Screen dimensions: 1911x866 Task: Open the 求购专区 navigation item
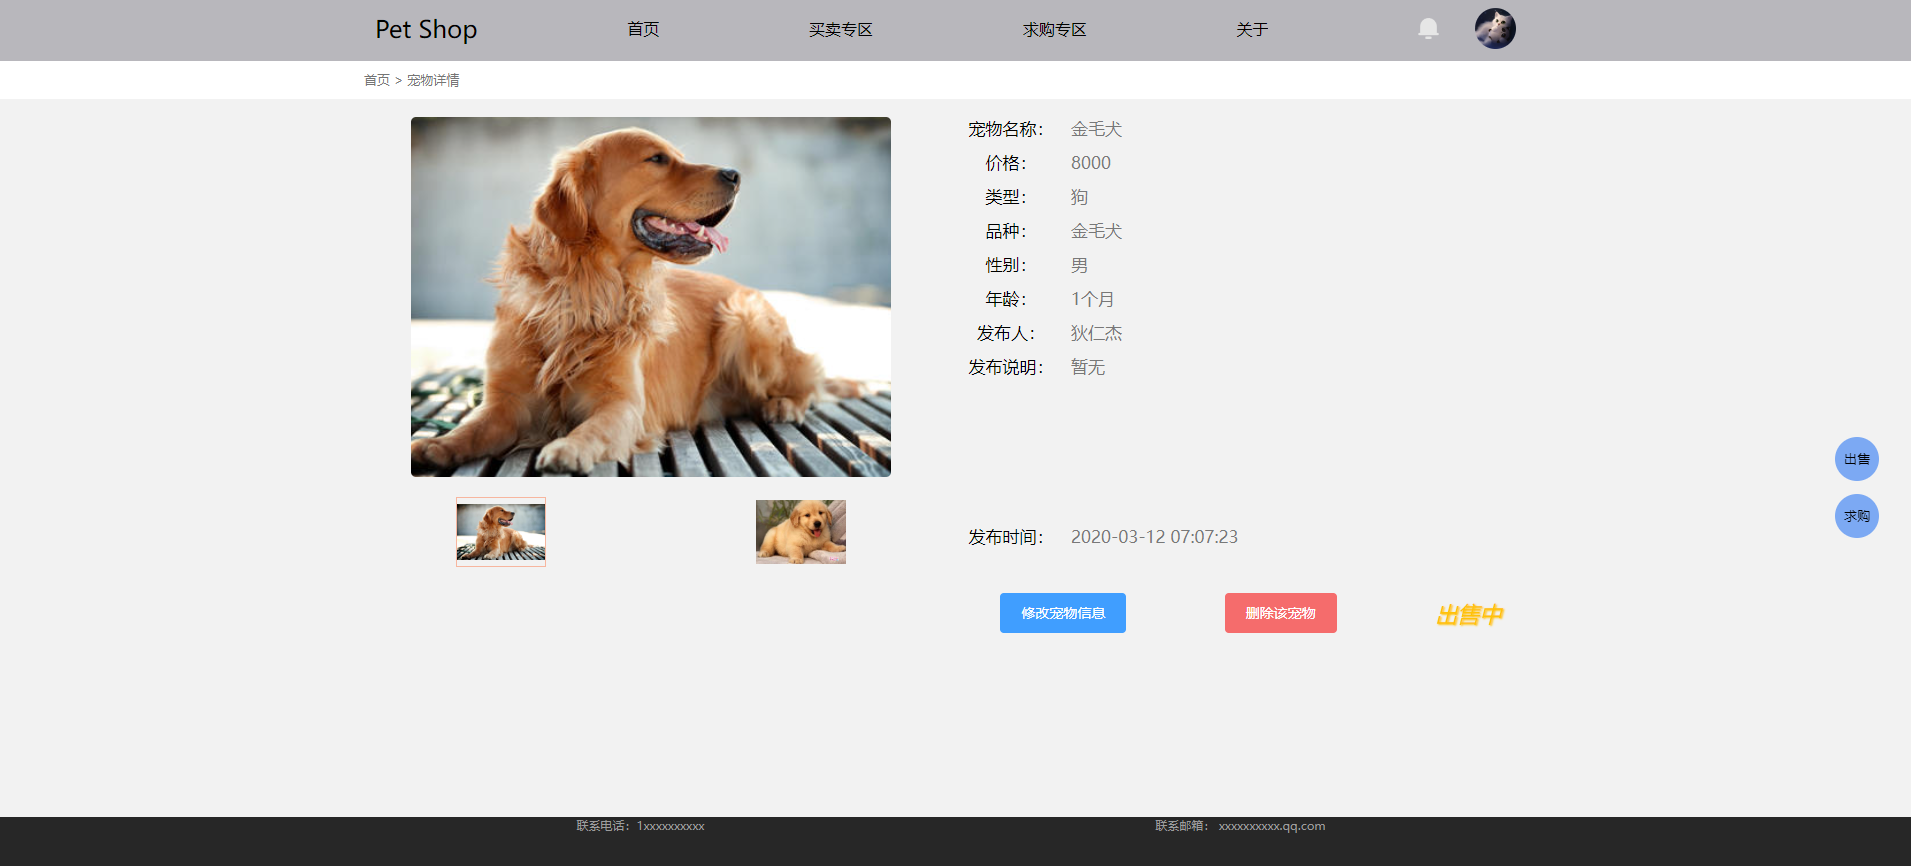[x=1054, y=30]
